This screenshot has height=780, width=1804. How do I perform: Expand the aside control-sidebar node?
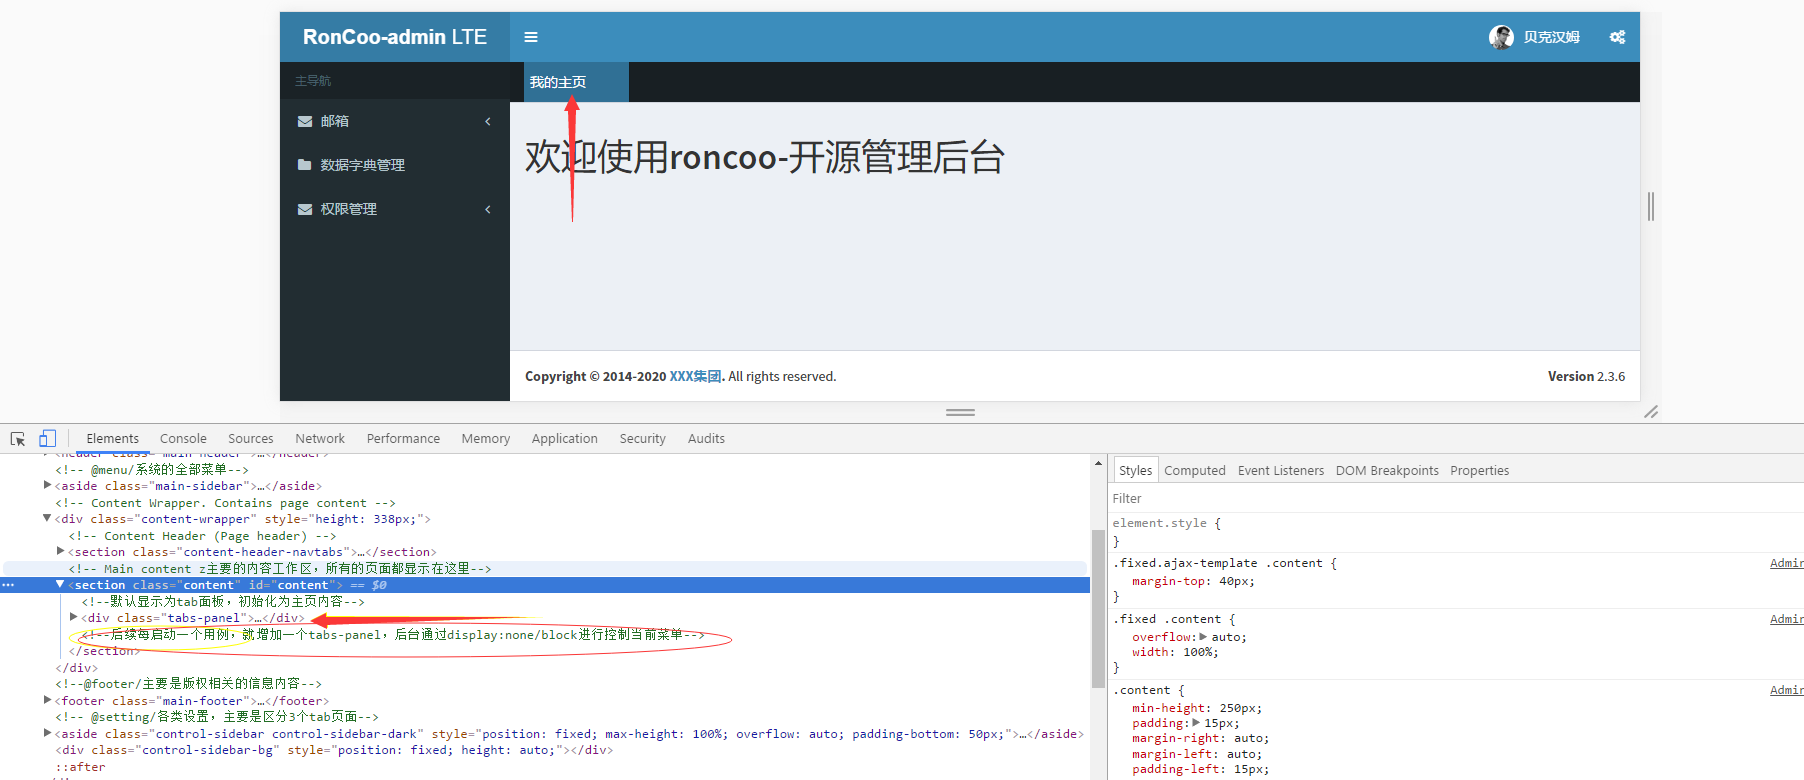tap(47, 733)
